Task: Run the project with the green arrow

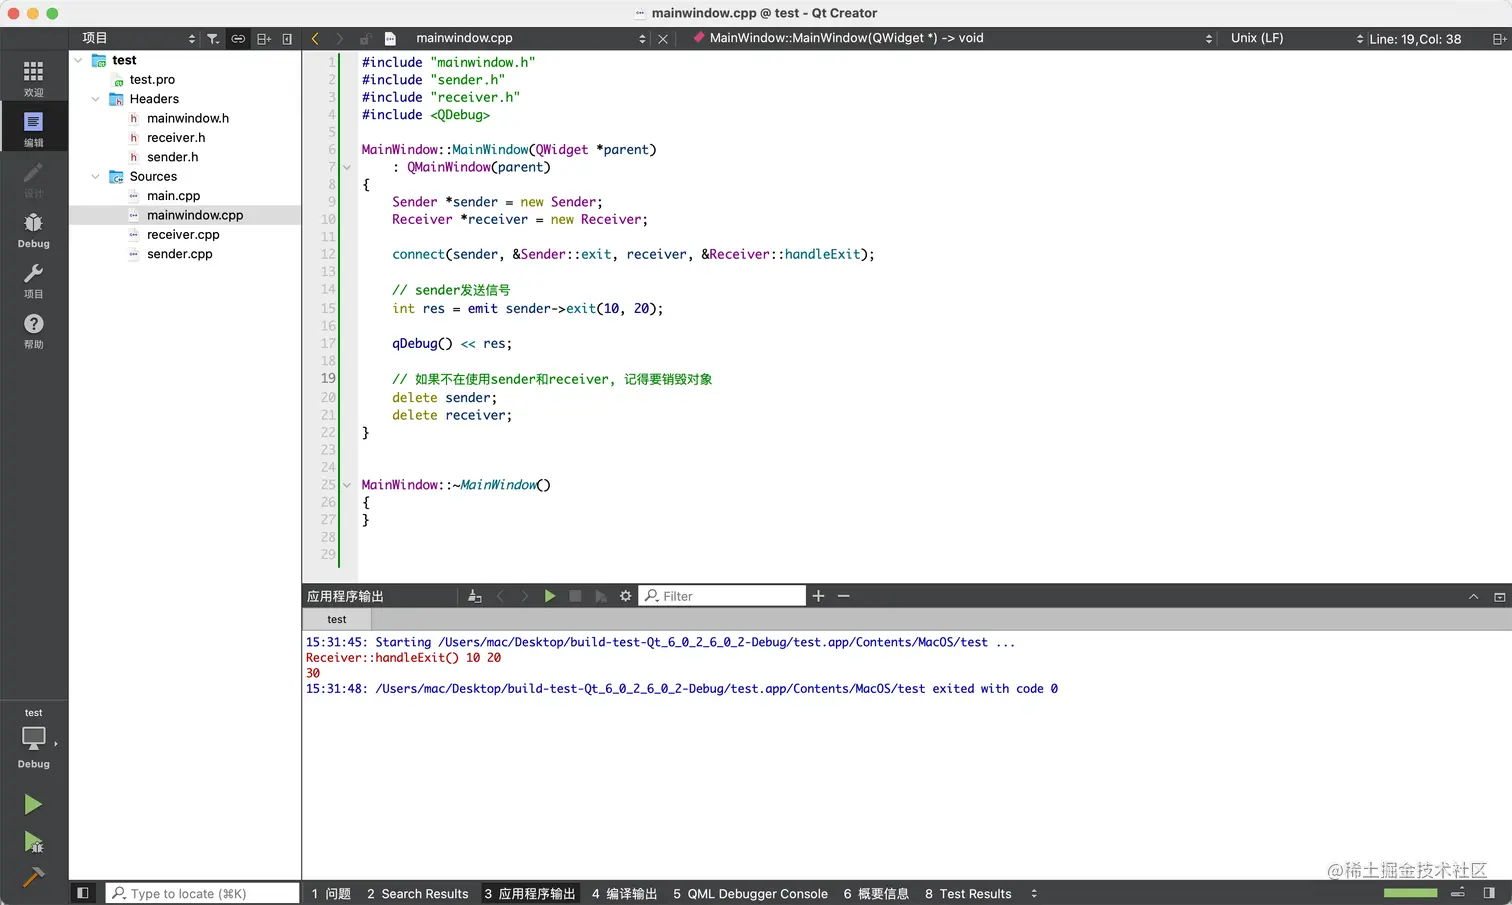Action: [33, 804]
